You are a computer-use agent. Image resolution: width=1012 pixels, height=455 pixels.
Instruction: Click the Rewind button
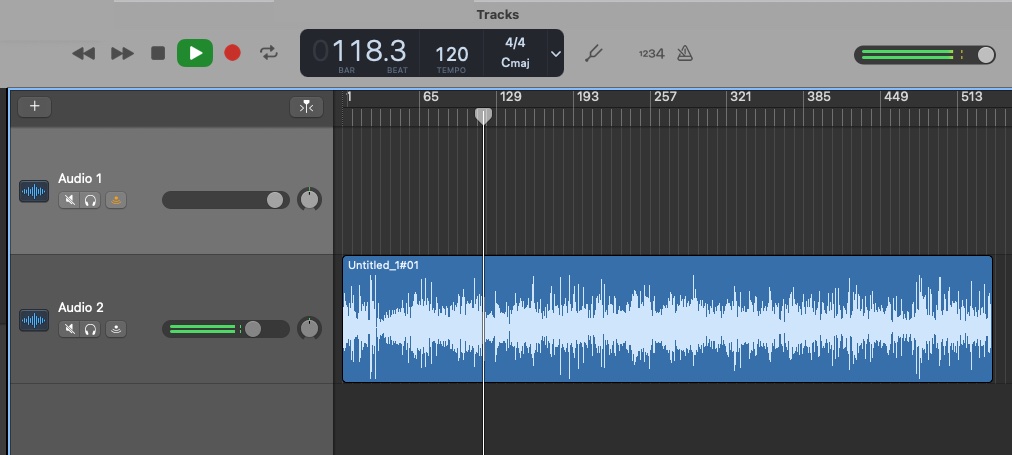click(x=84, y=53)
